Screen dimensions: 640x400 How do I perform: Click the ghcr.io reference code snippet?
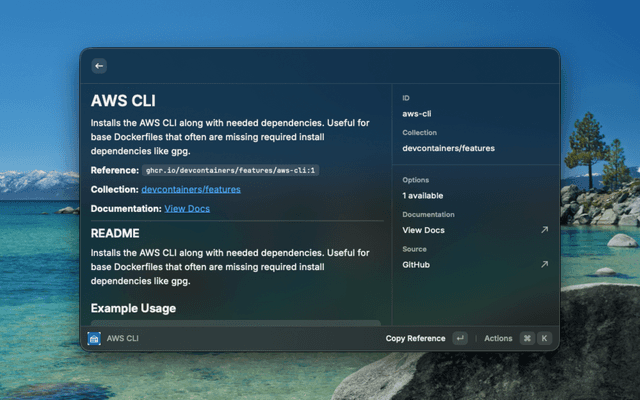pos(230,171)
